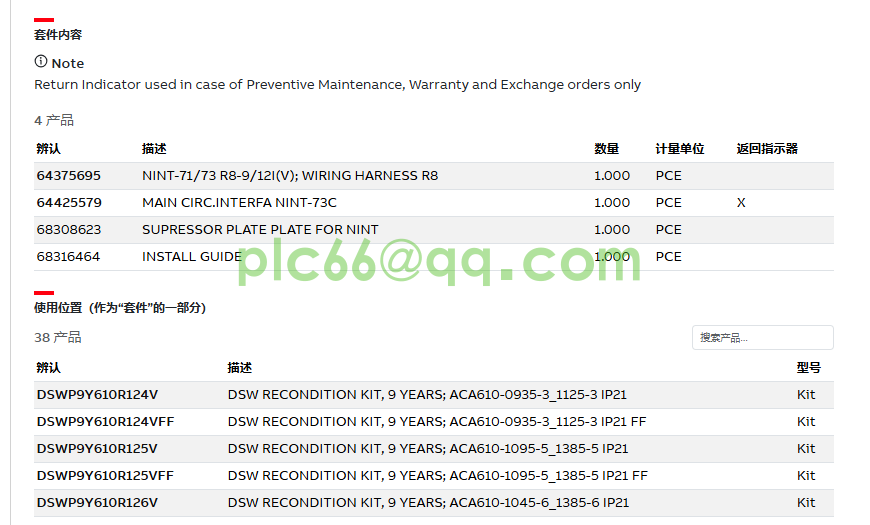The height and width of the screenshot is (525, 870).
Task: Open kit DSWP9Y610R125V
Action: coord(97,448)
